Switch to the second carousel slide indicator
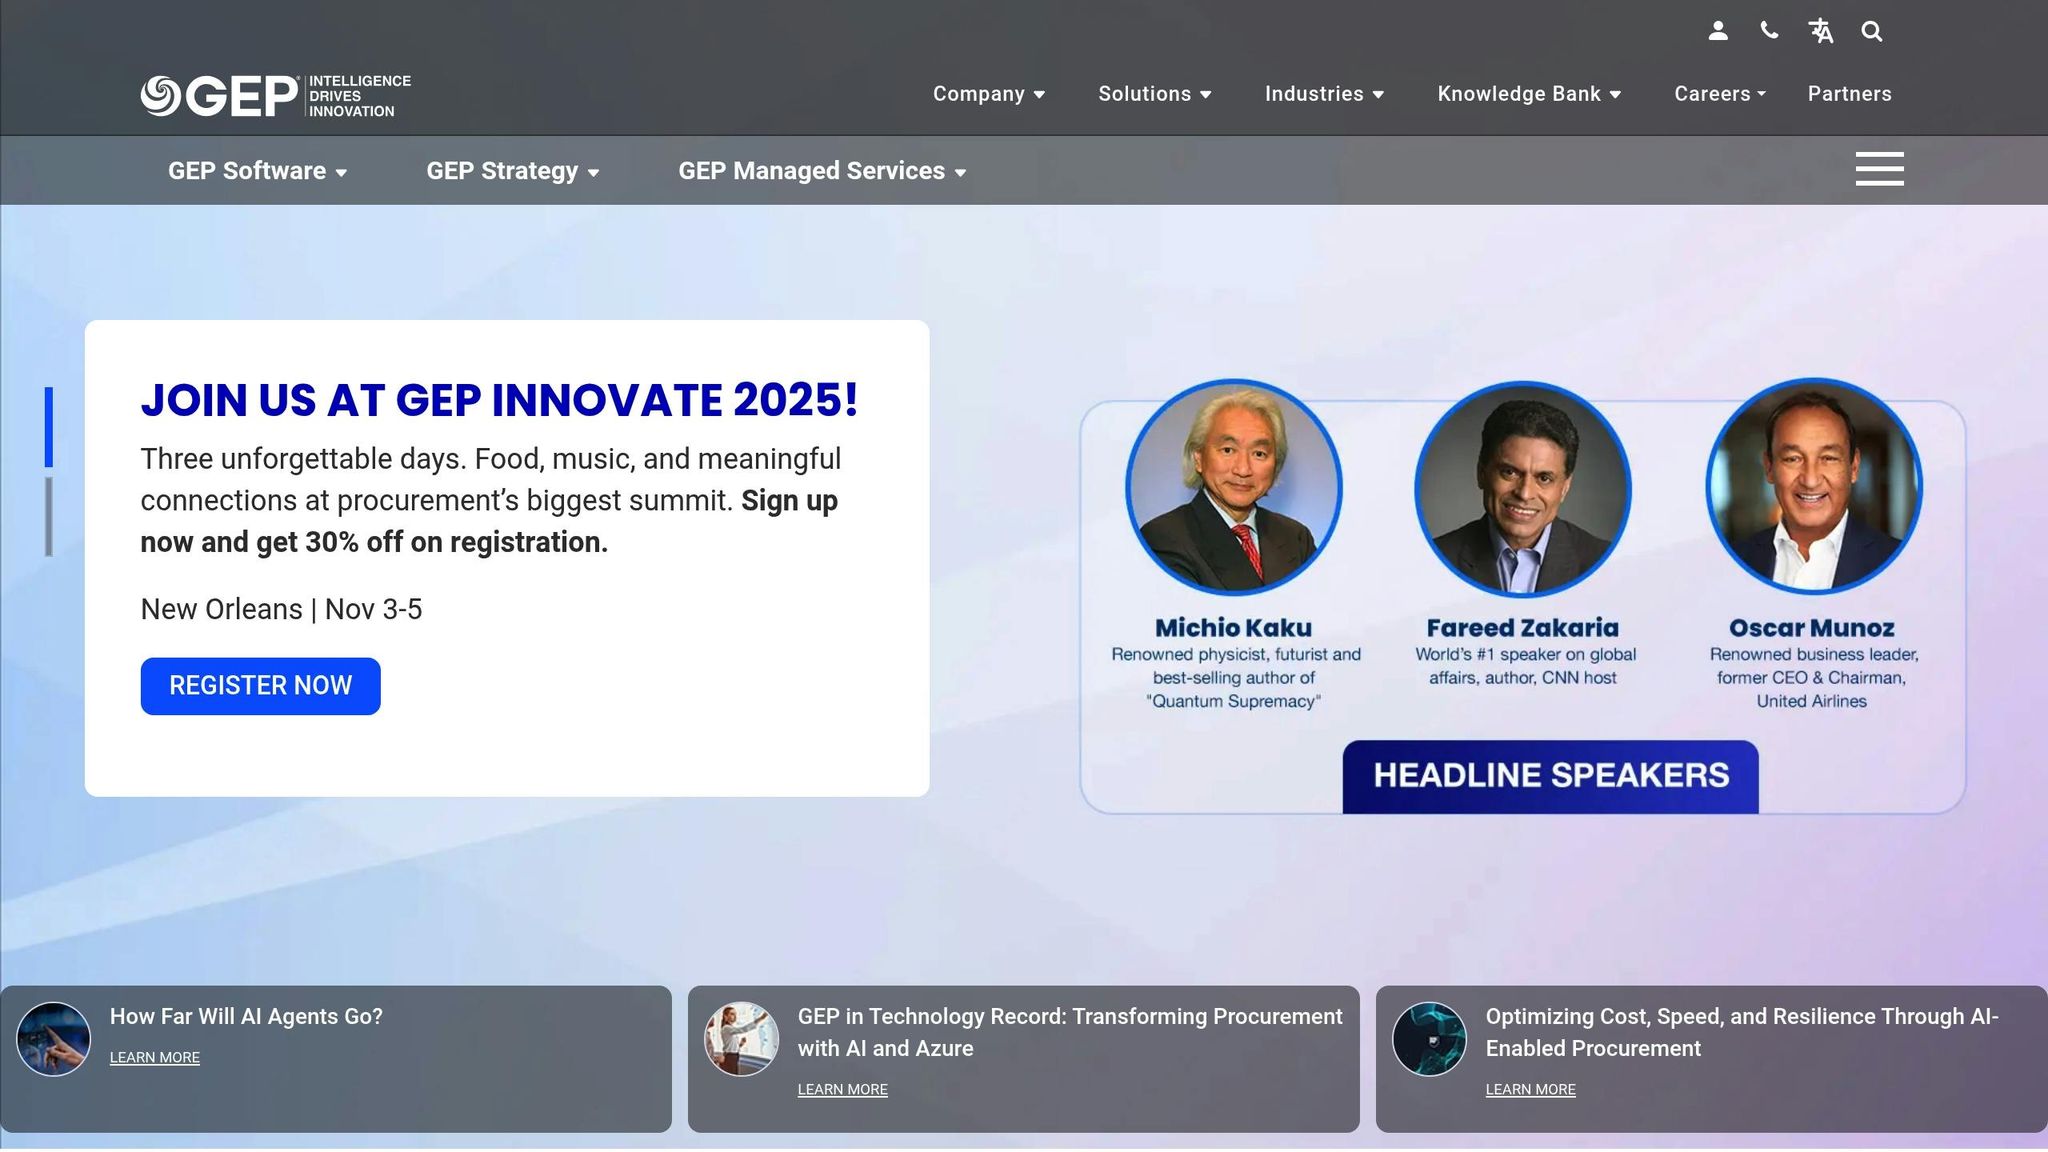The width and height of the screenshot is (2048, 1152). click(x=49, y=516)
